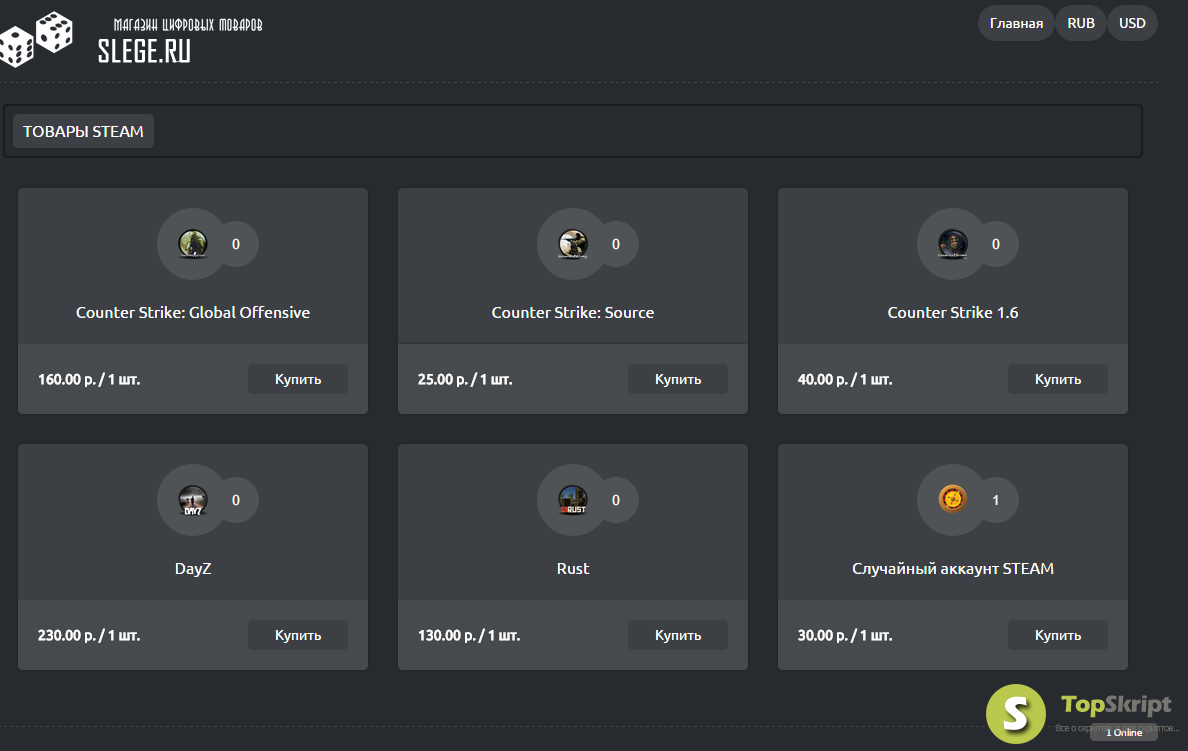The height and width of the screenshot is (751, 1188).
Task: Click the Магазин цифровых товаров tagline
Action: 188,25
